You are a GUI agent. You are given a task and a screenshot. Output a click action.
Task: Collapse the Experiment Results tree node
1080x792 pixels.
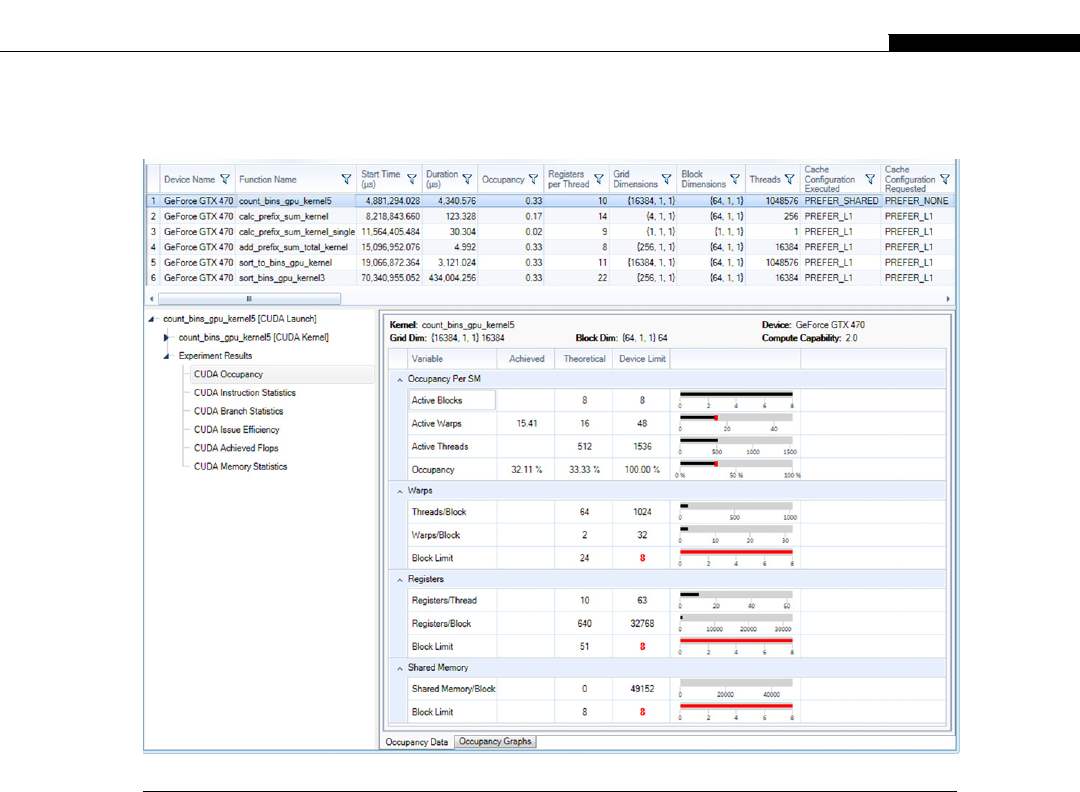click(167, 356)
